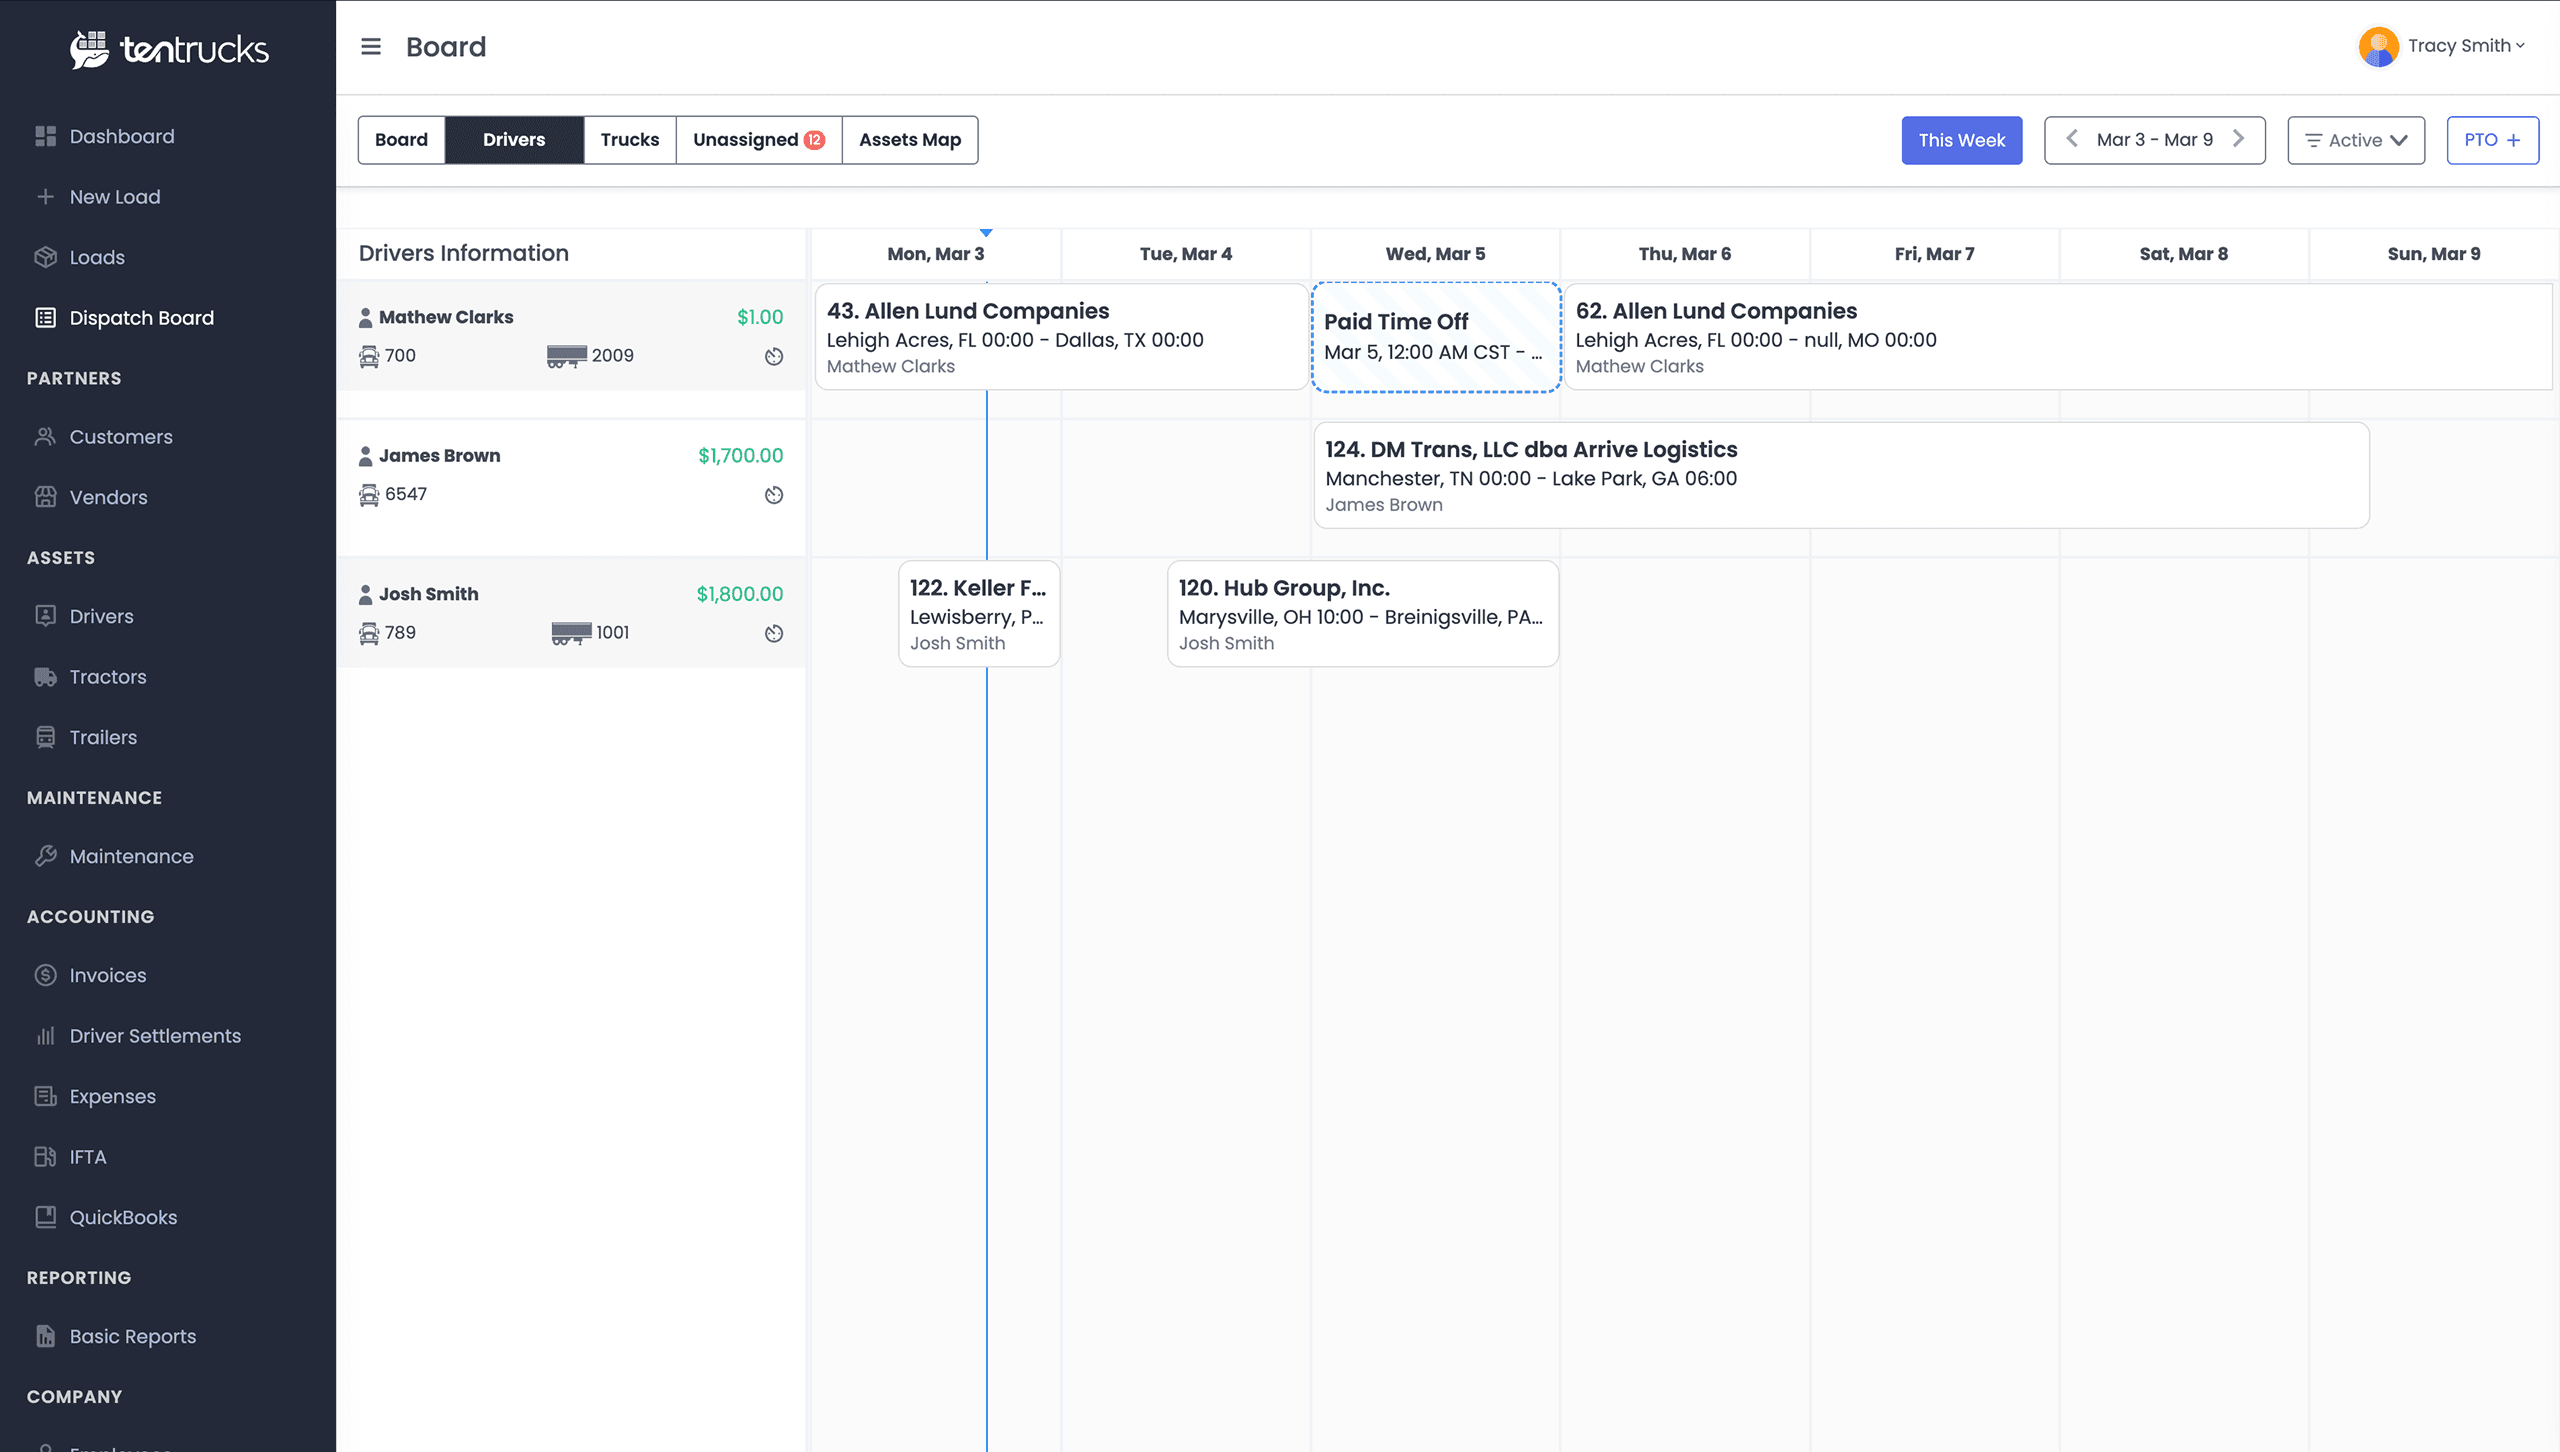Open the QuickBooks integration page

click(x=122, y=1217)
